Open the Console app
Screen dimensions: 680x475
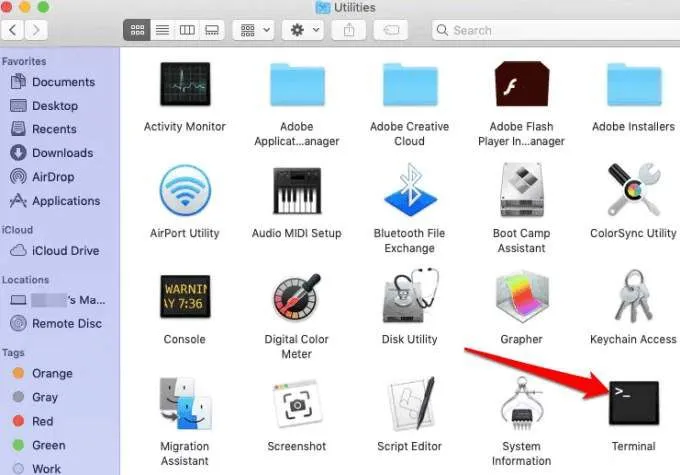point(185,297)
